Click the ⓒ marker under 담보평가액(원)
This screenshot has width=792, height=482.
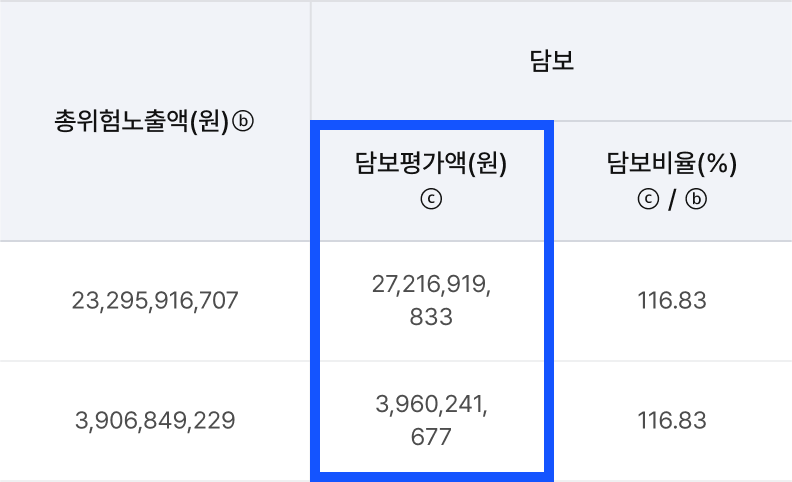tap(431, 199)
